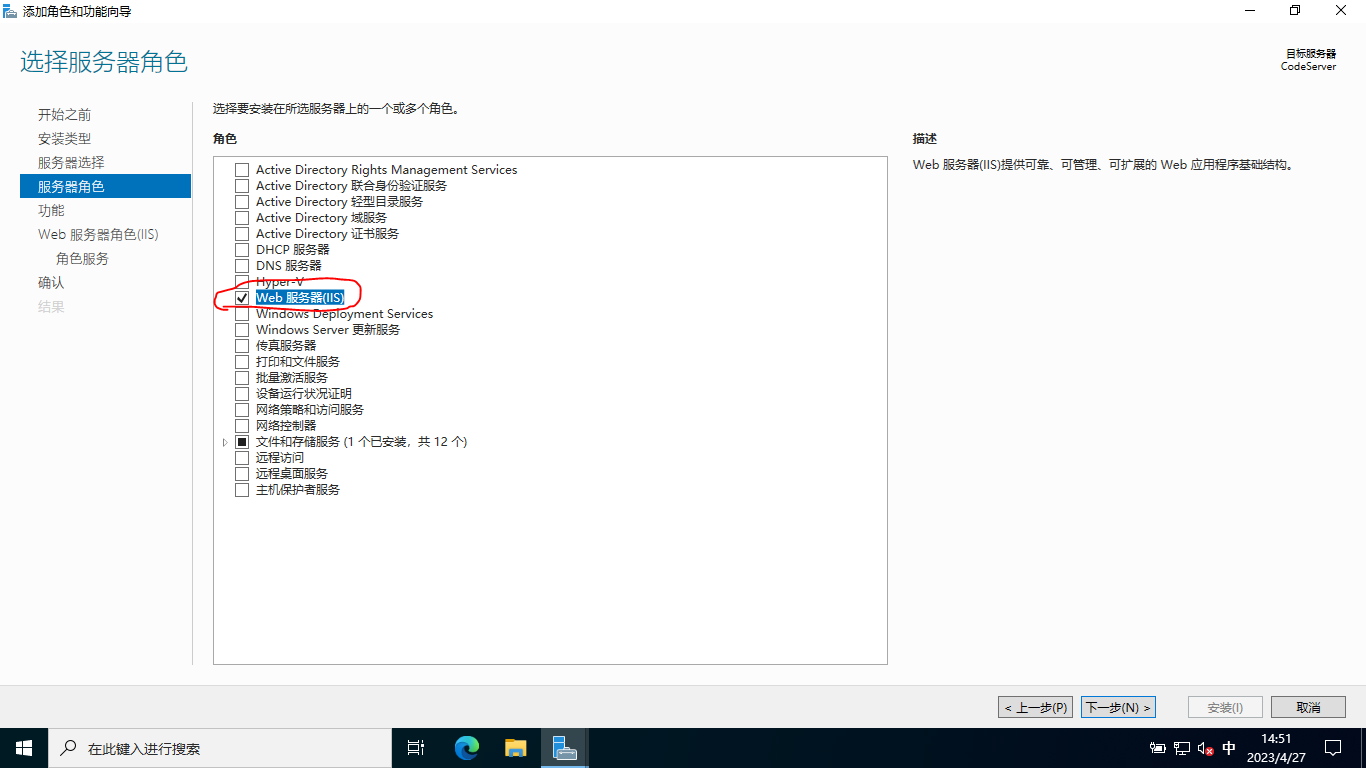Viewport: 1366px width, 768px height.
Task: Open the Windows Start menu
Action: (23, 748)
